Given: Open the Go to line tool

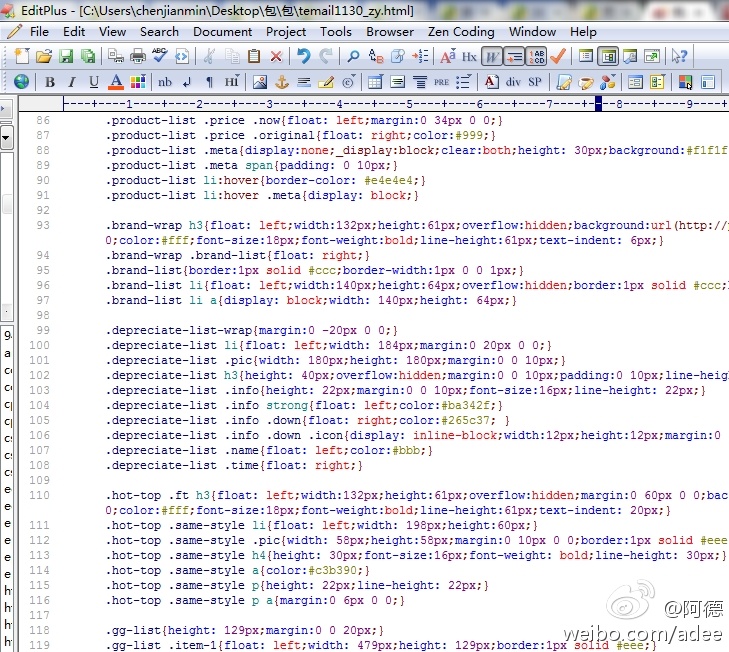Looking at the screenshot, I should [x=420, y=56].
